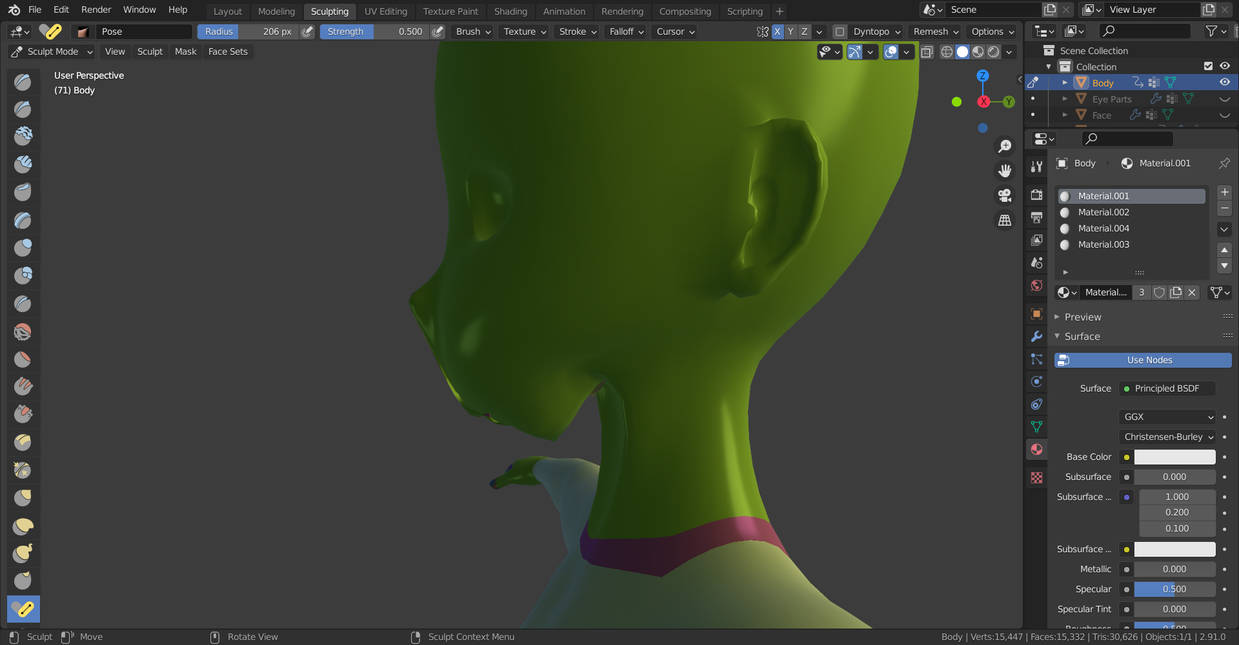Click the Use Nodes button
The height and width of the screenshot is (645, 1239).
coord(1143,360)
